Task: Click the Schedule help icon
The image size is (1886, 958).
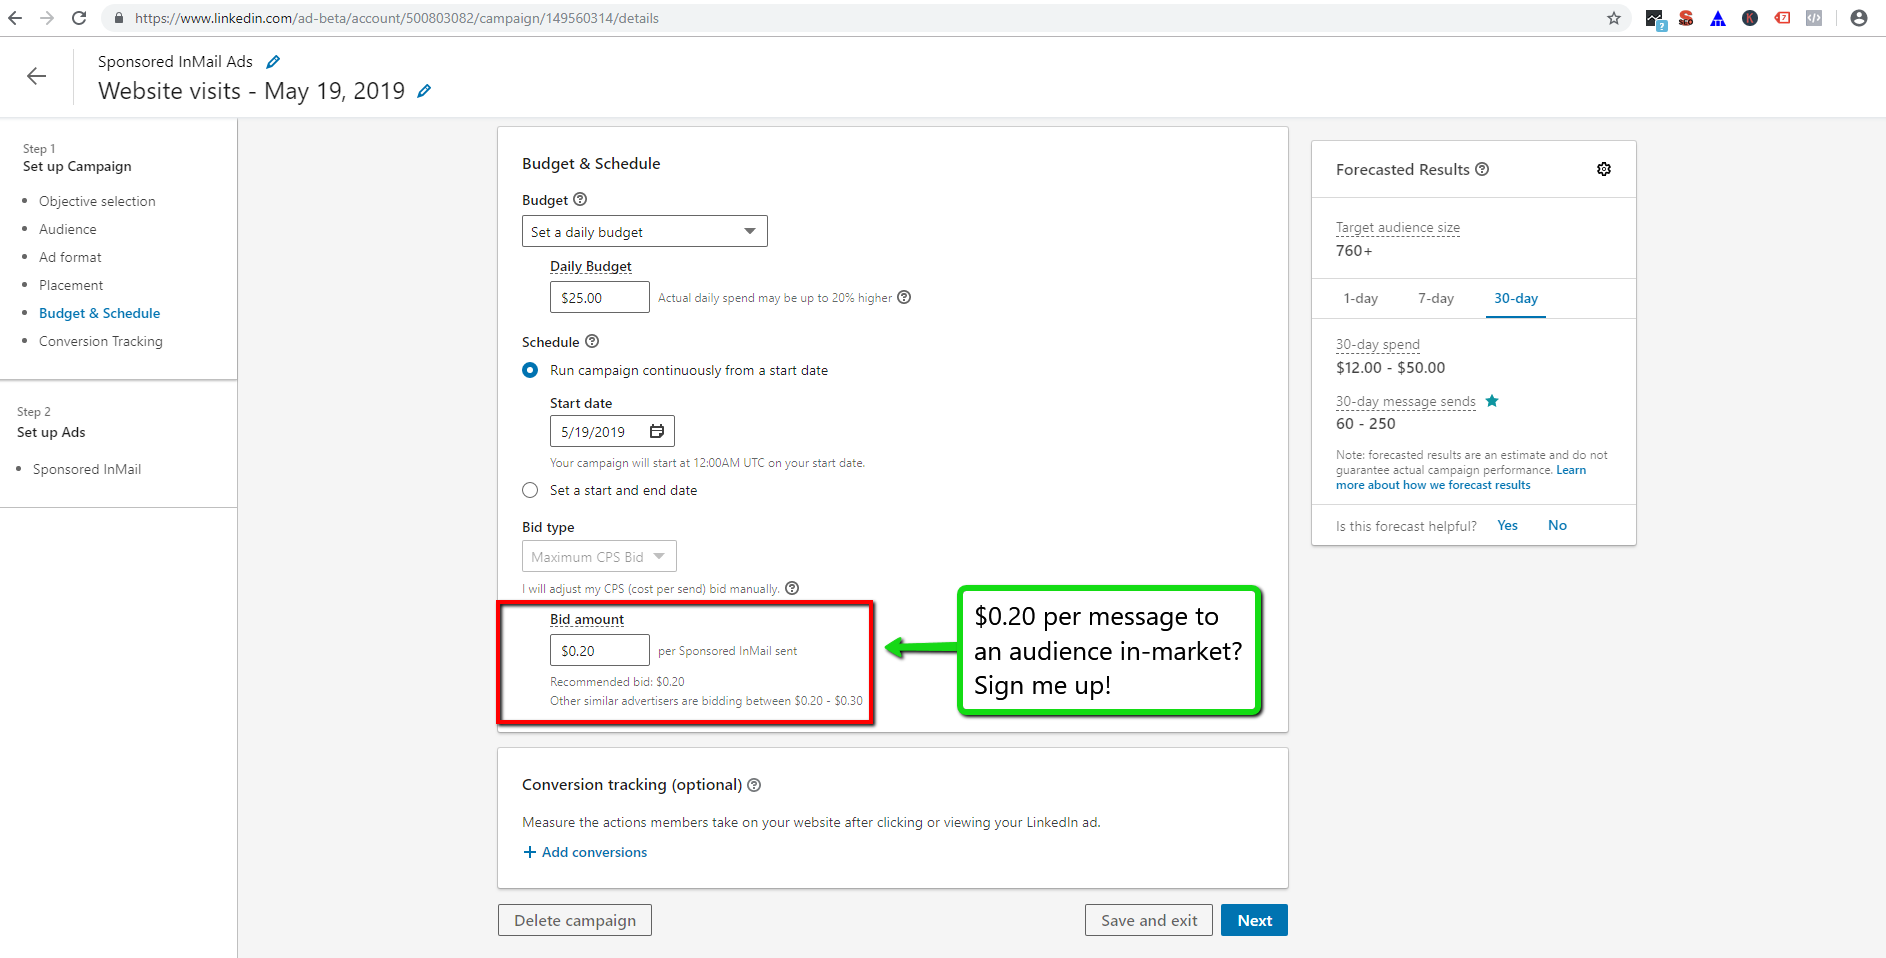Action: [592, 341]
